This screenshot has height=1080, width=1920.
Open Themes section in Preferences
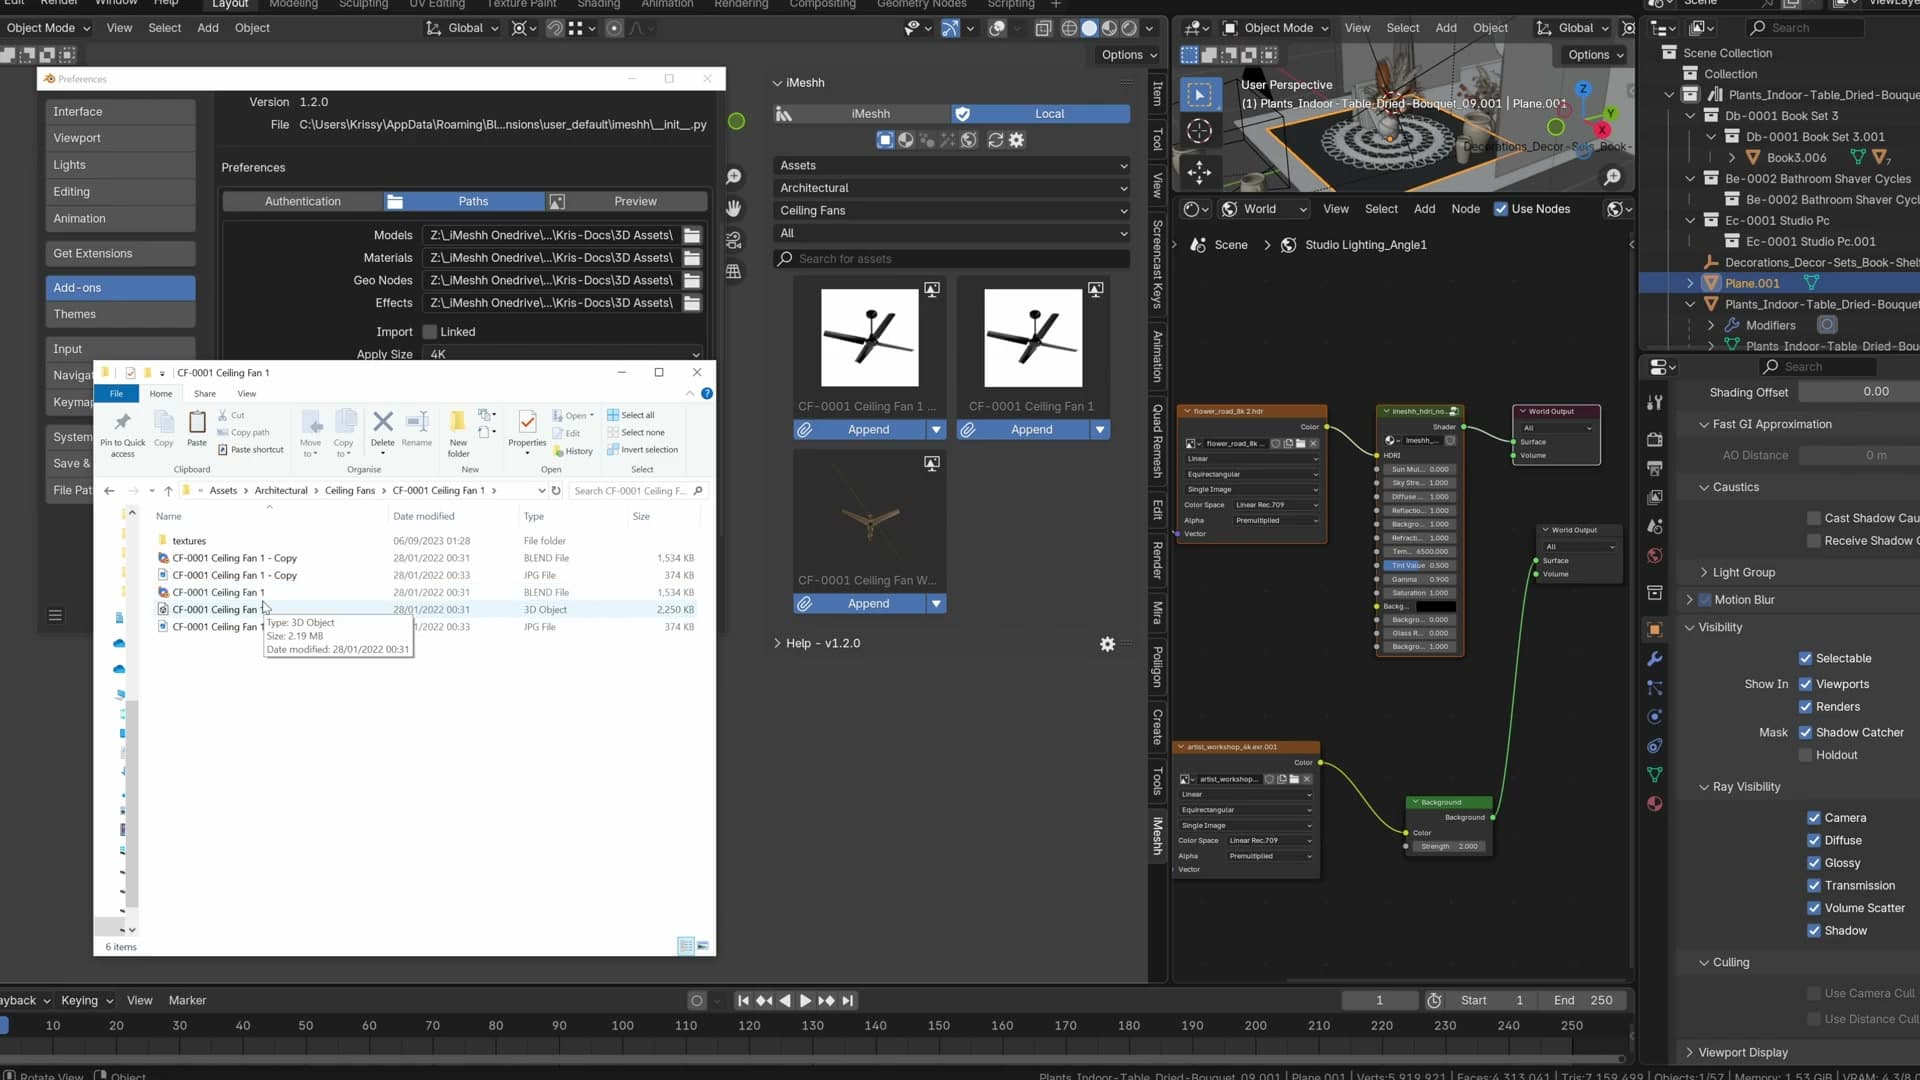tap(120, 315)
